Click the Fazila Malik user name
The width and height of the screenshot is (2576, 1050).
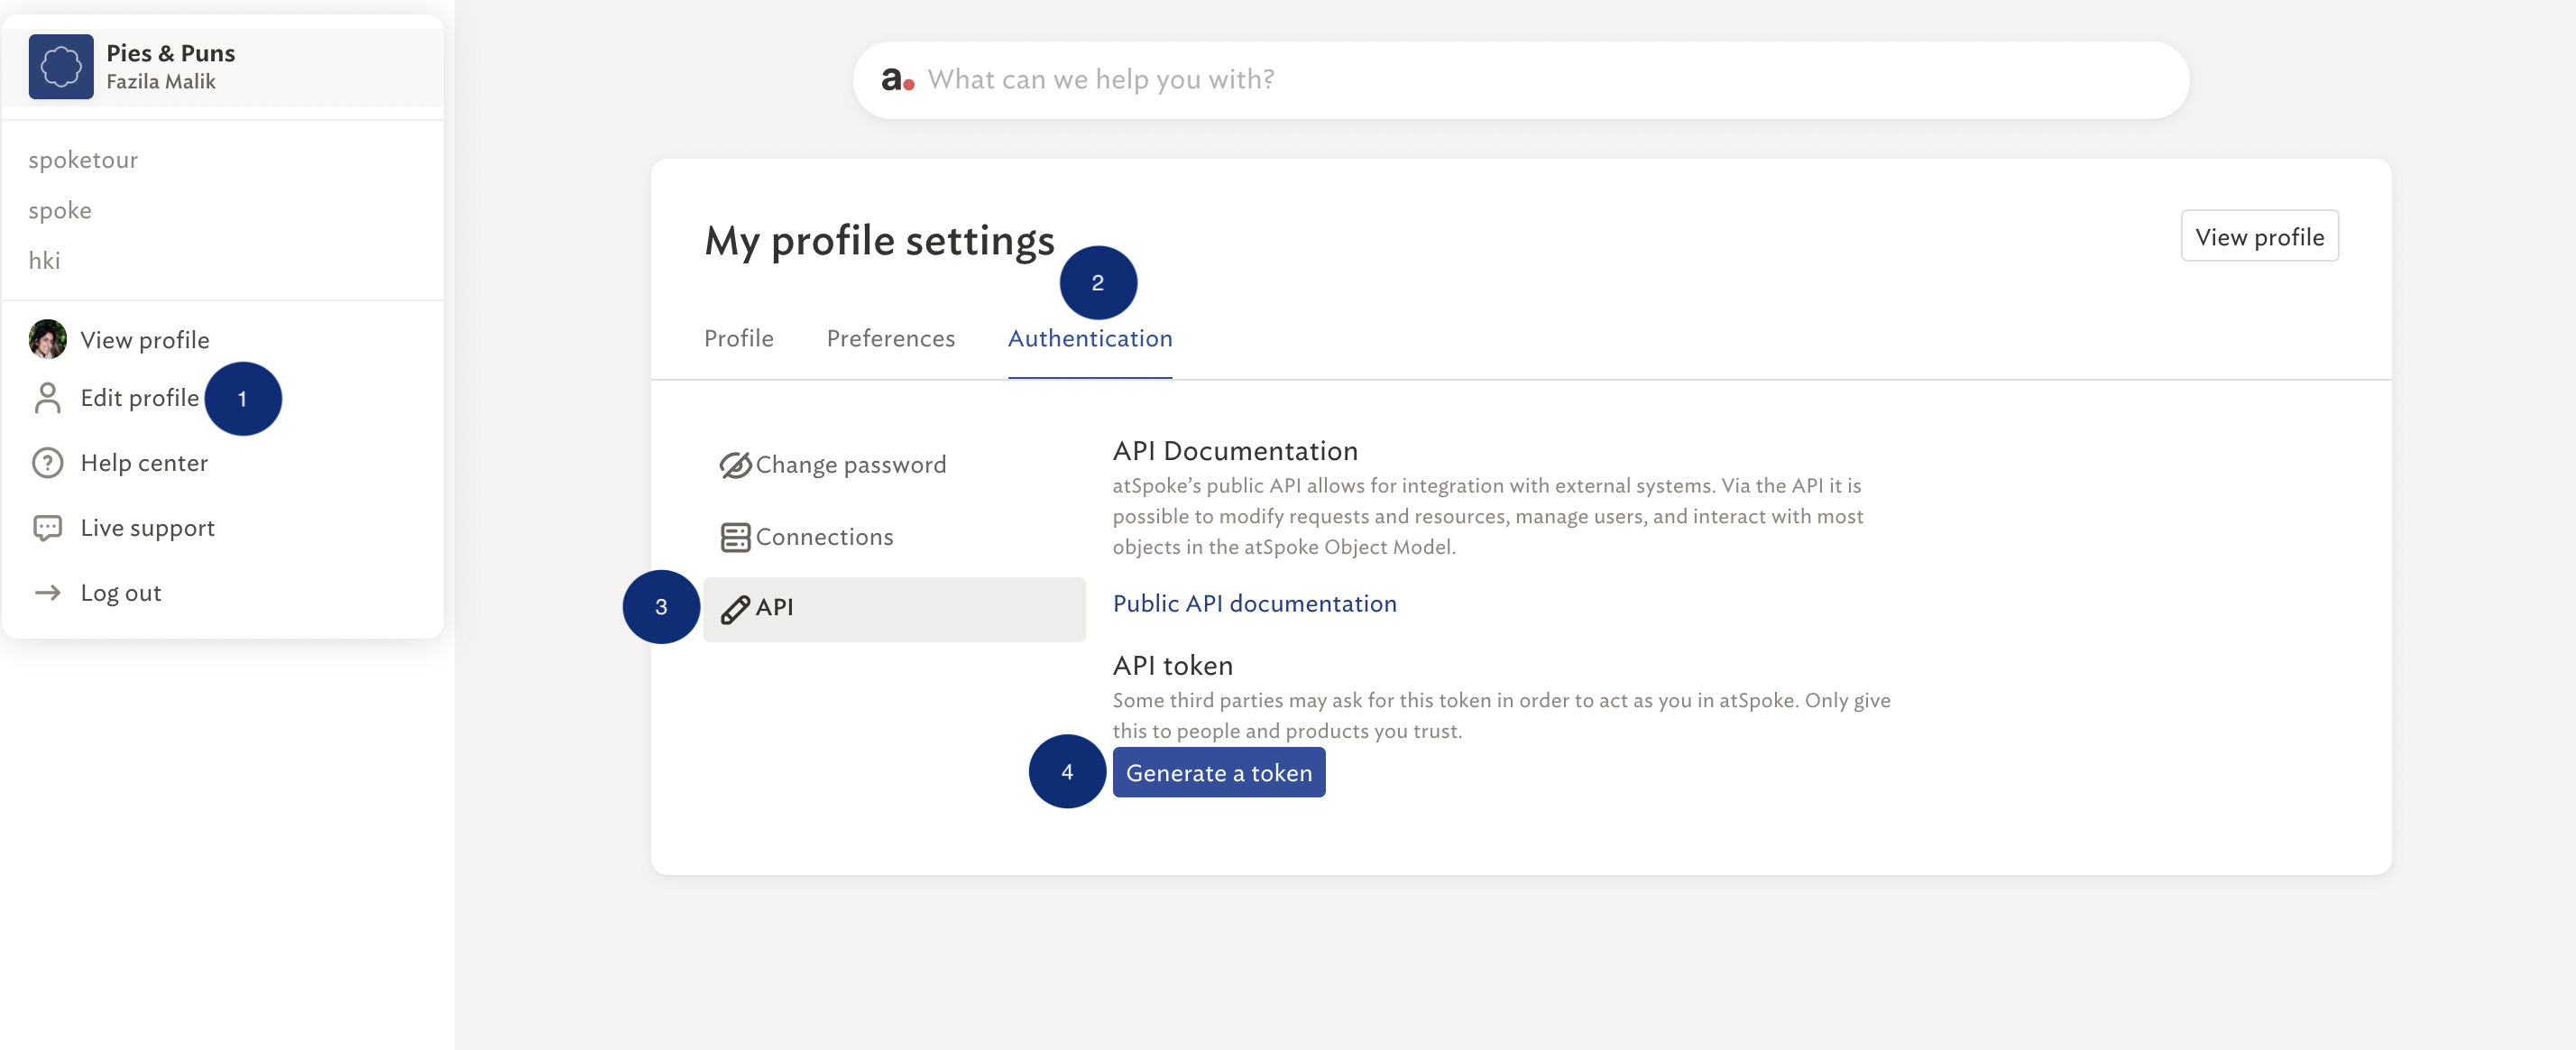pos(161,82)
